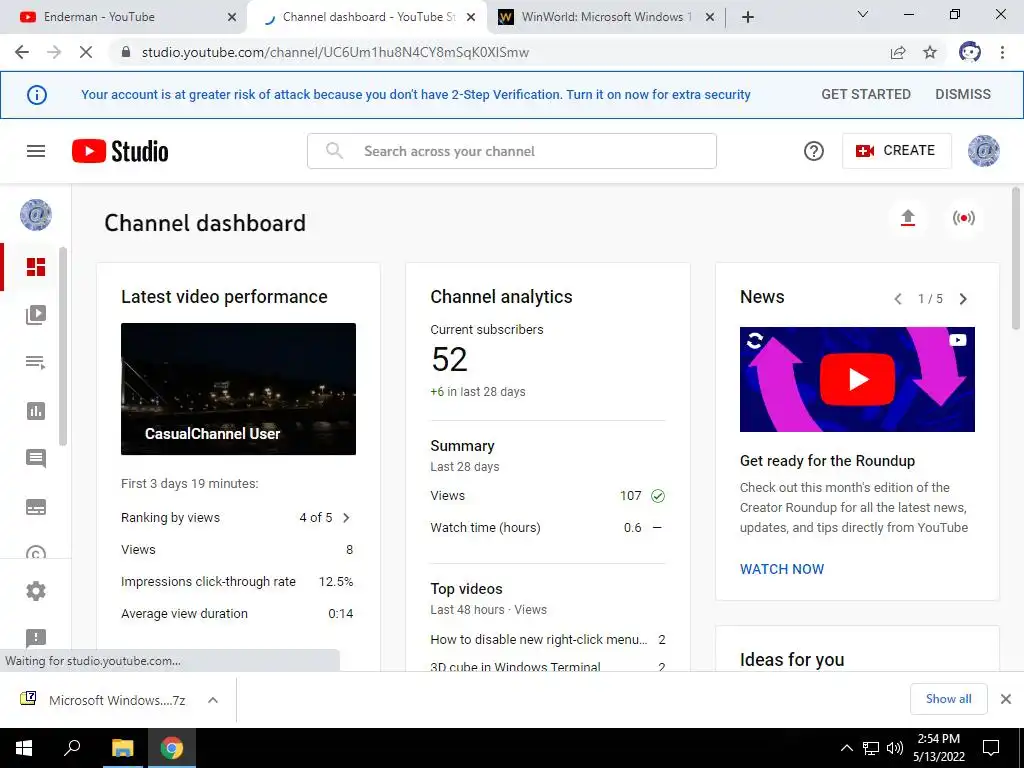The height and width of the screenshot is (768, 1024).
Task: Open a new Chrome tab
Action: click(x=748, y=17)
